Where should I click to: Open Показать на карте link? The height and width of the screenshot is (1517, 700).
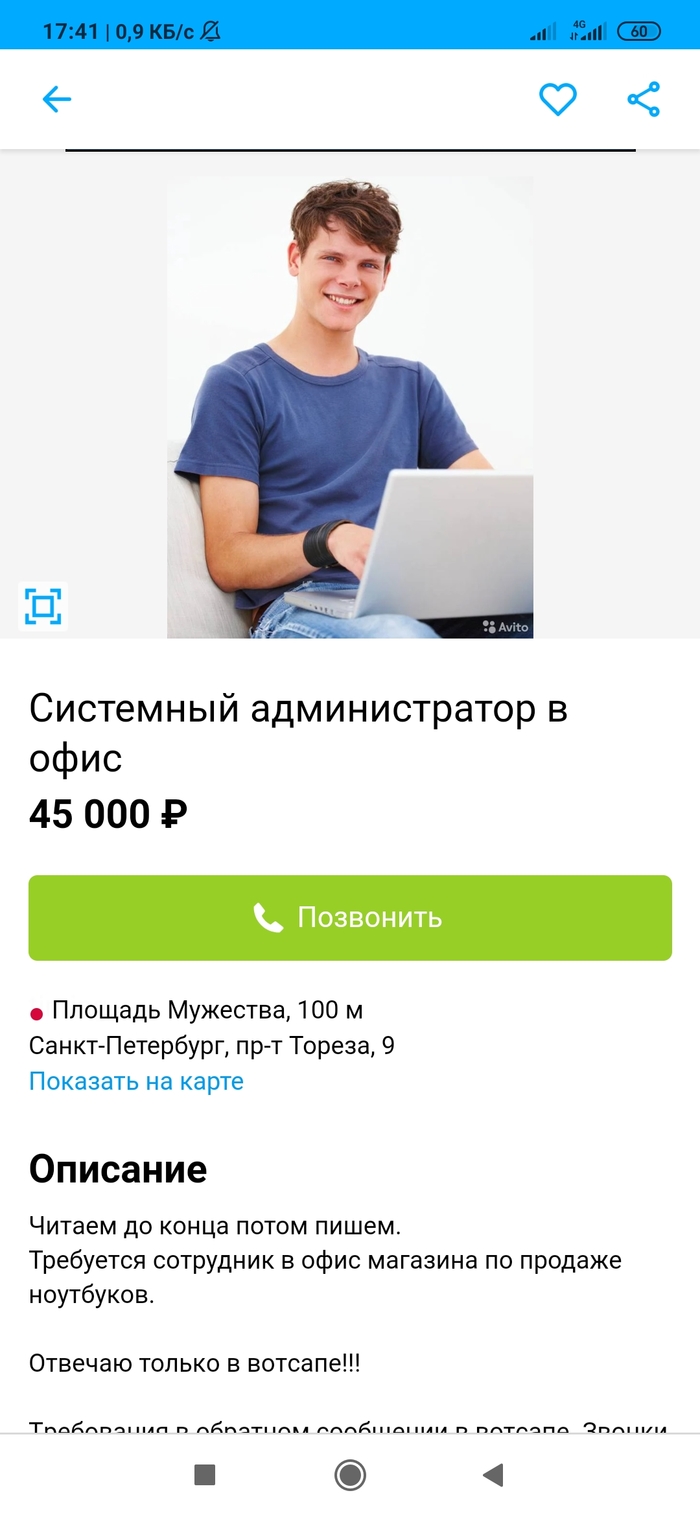[136, 1081]
